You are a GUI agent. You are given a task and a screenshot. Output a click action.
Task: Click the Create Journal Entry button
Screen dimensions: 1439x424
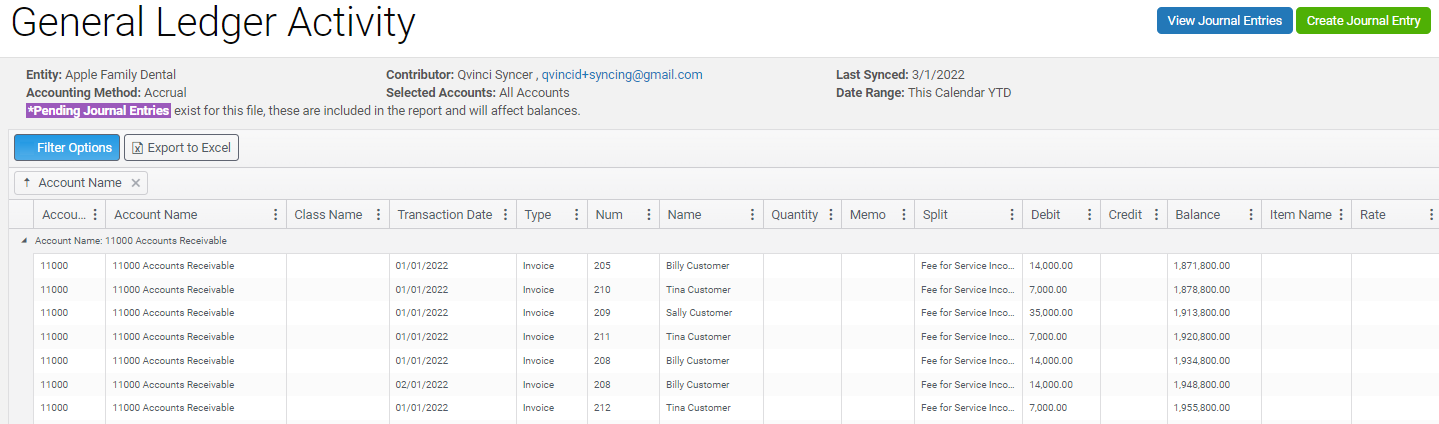(x=1363, y=21)
